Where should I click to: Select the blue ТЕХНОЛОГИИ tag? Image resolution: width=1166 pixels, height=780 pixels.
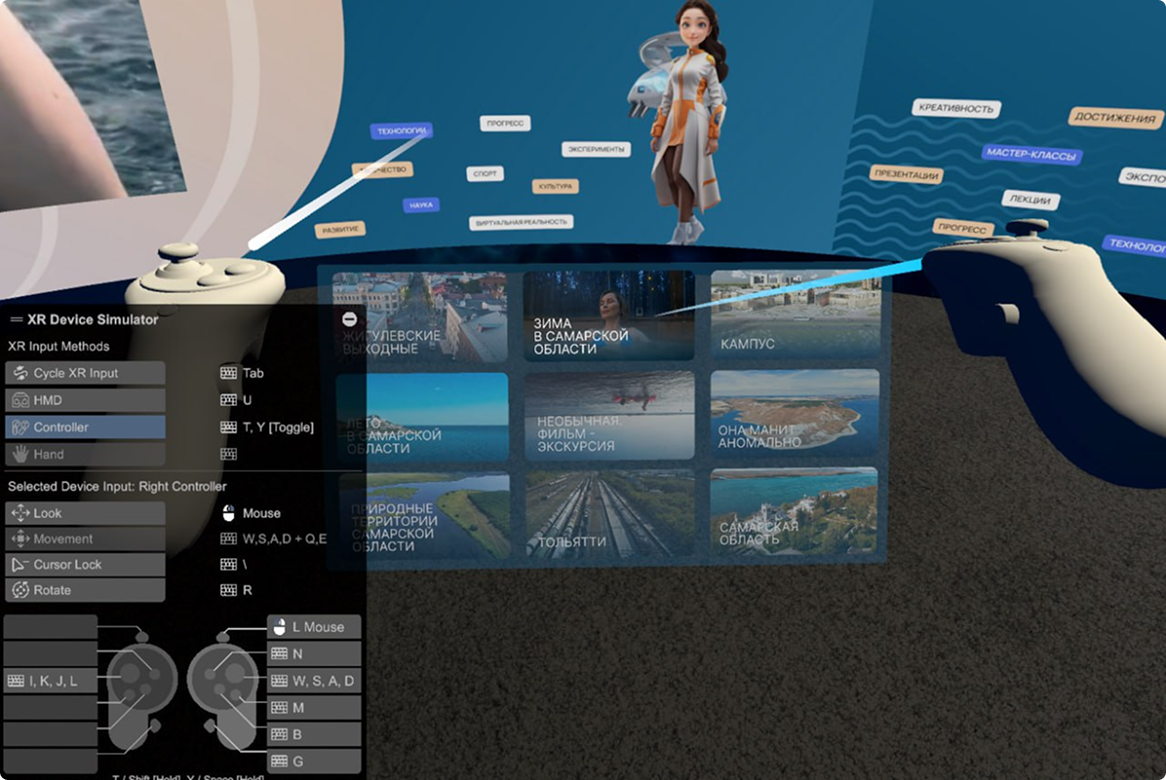pos(402,131)
